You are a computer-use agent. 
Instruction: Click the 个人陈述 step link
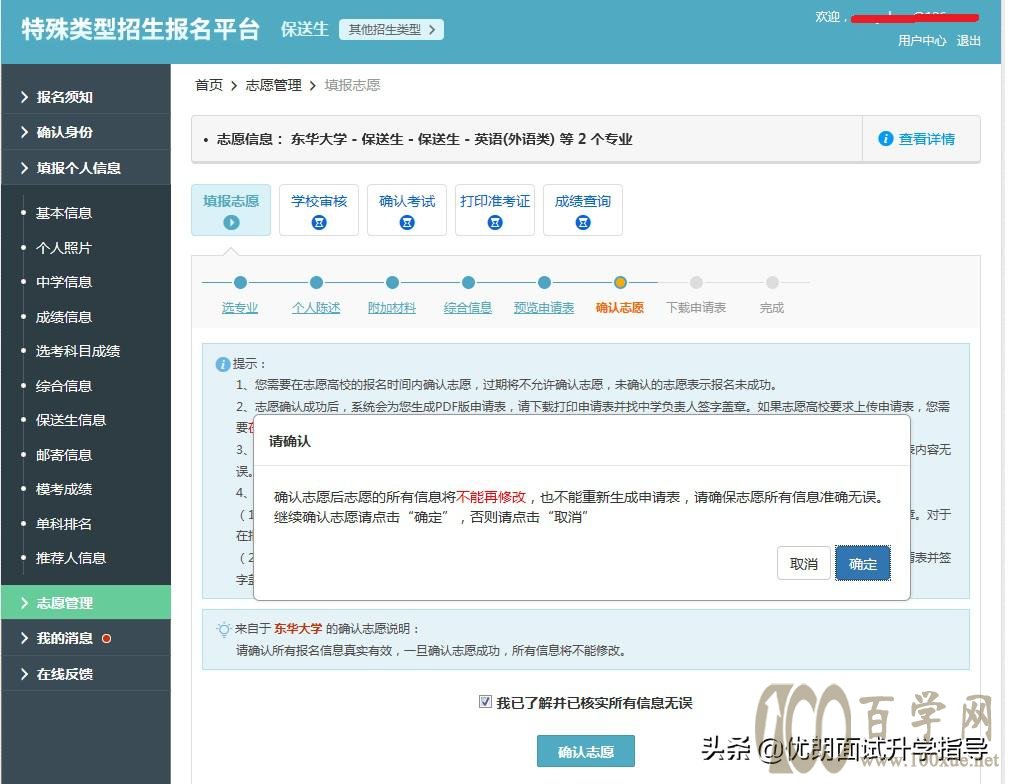tap(316, 308)
